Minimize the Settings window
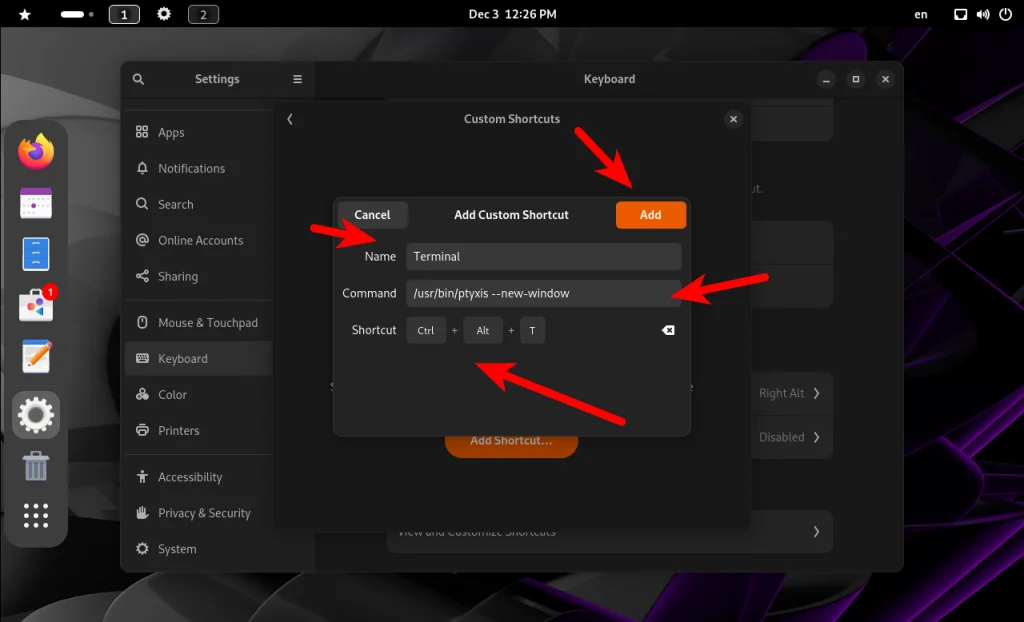Screen dimensions: 1024x622 pos(826,79)
